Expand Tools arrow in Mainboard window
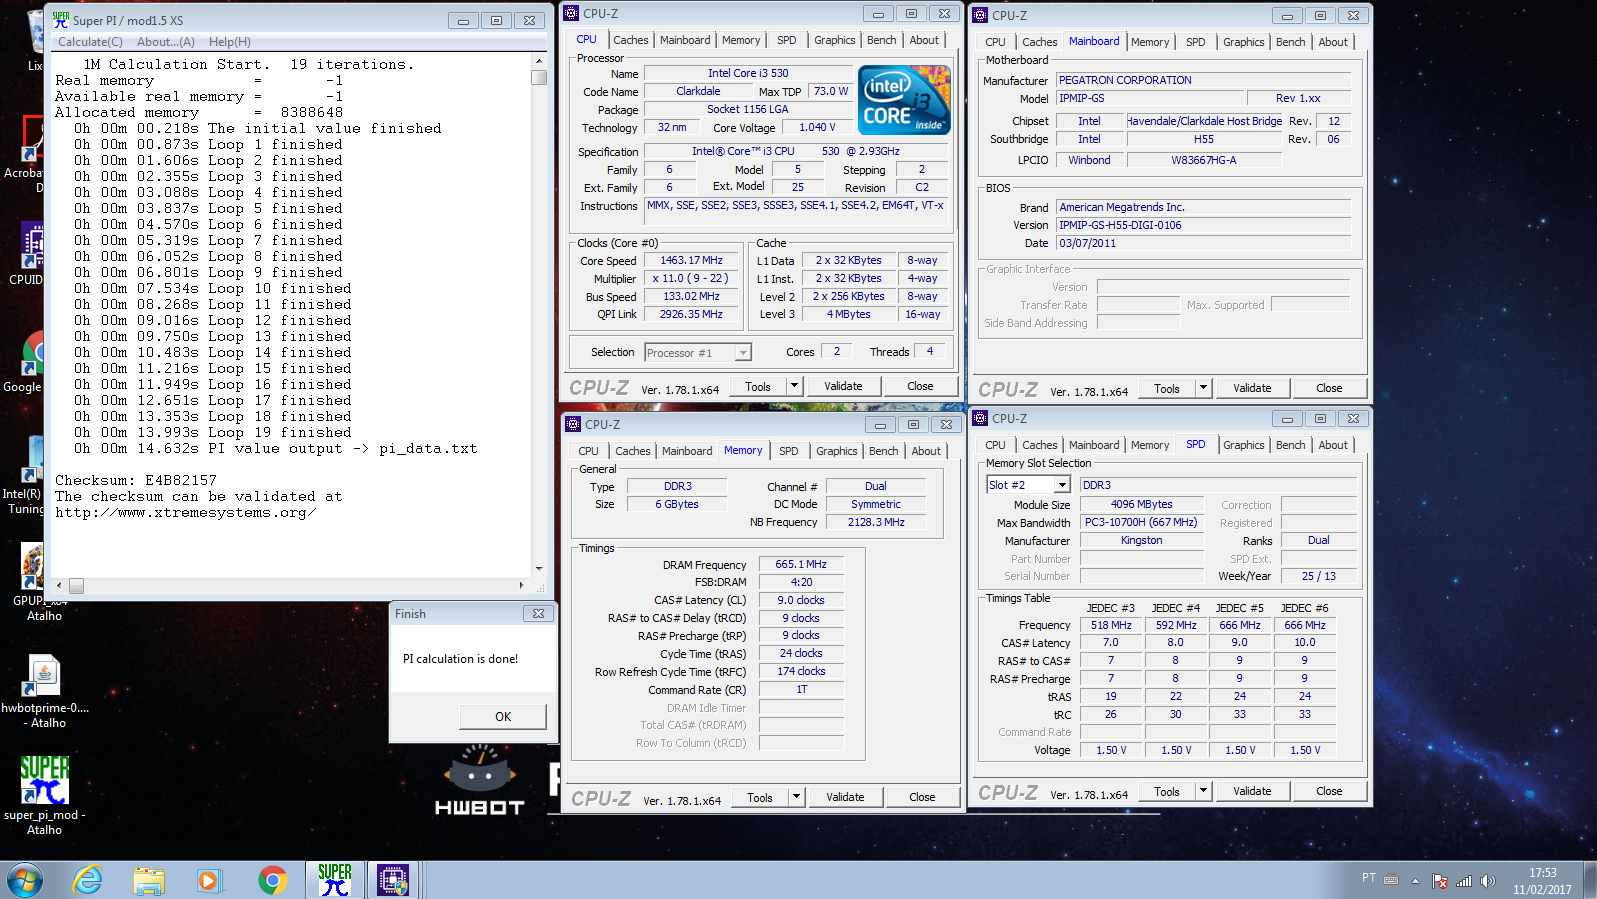Image resolution: width=1597 pixels, height=899 pixels. coord(1204,388)
